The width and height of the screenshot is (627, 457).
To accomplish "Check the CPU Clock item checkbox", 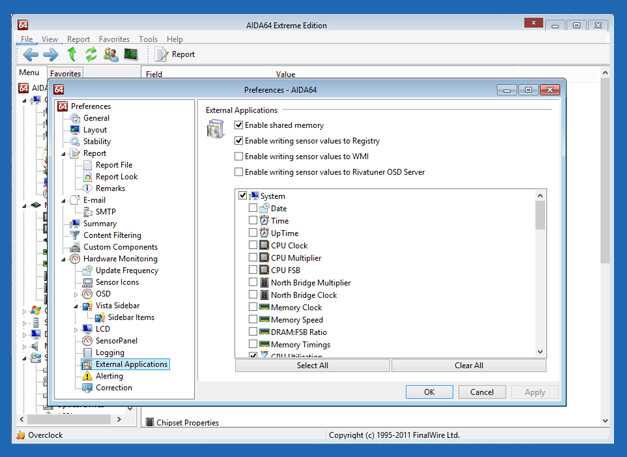I will 253,245.
